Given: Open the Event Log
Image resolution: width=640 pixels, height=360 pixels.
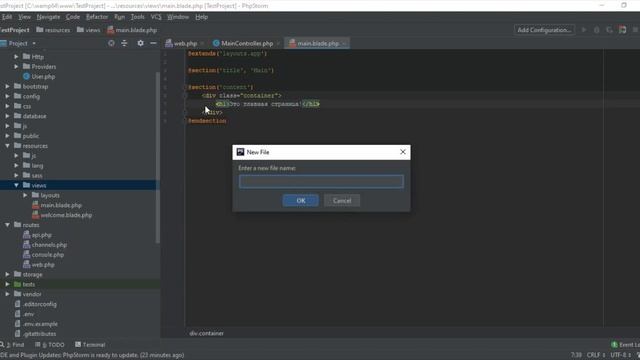Looking at the screenshot, I should coord(626,344).
